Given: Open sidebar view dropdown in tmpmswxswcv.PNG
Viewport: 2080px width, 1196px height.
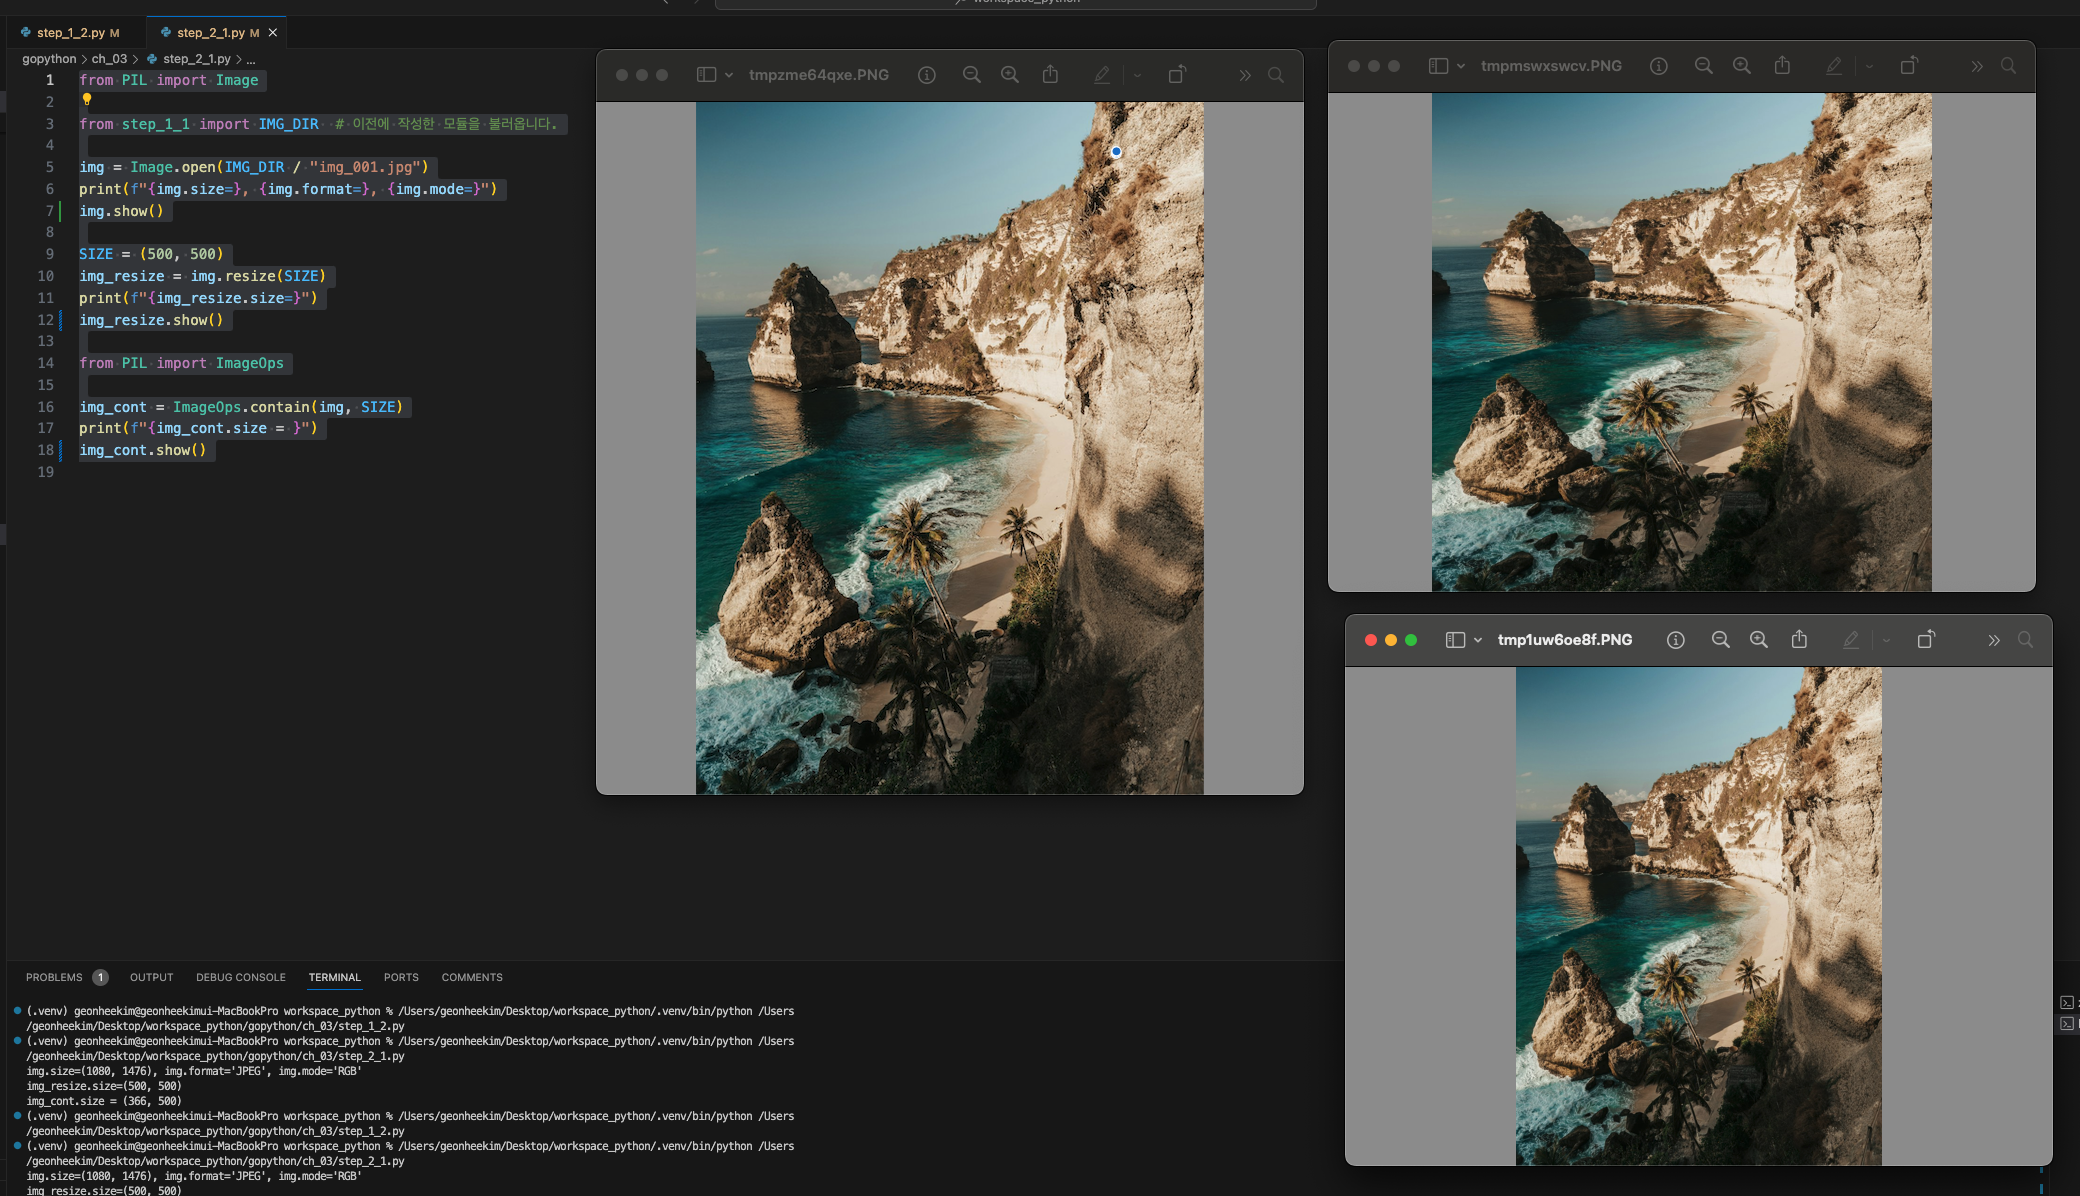Looking at the screenshot, I should coord(1461,66).
